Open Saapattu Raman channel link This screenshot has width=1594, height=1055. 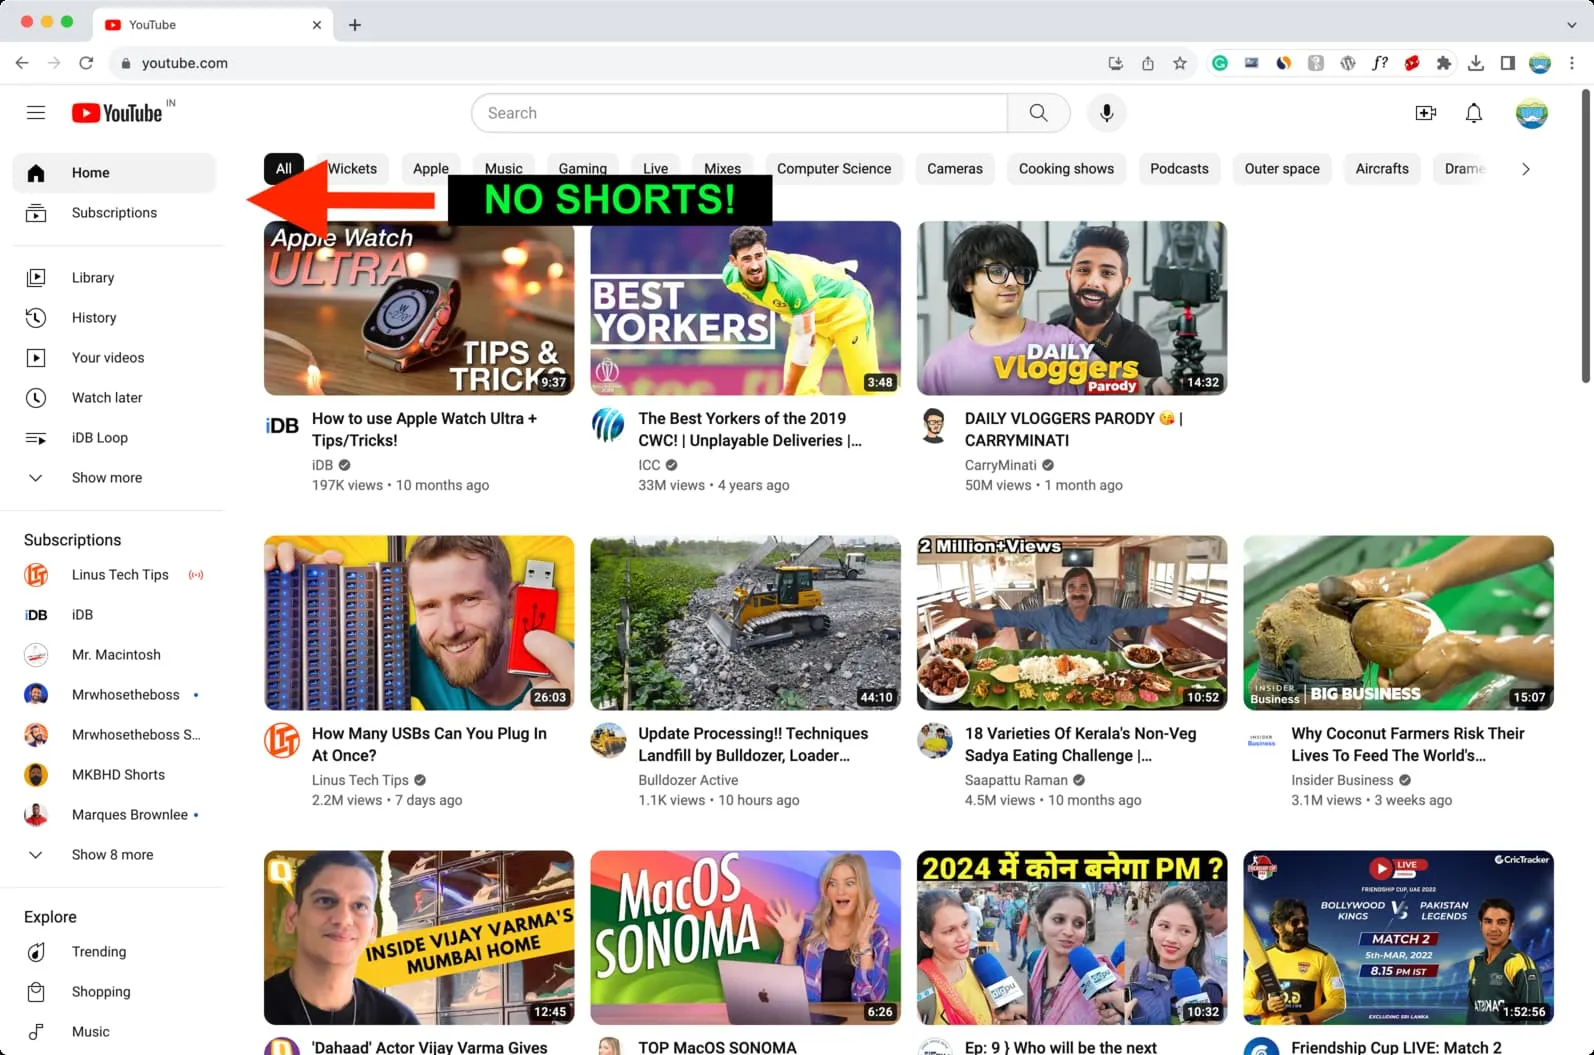(x=1016, y=780)
